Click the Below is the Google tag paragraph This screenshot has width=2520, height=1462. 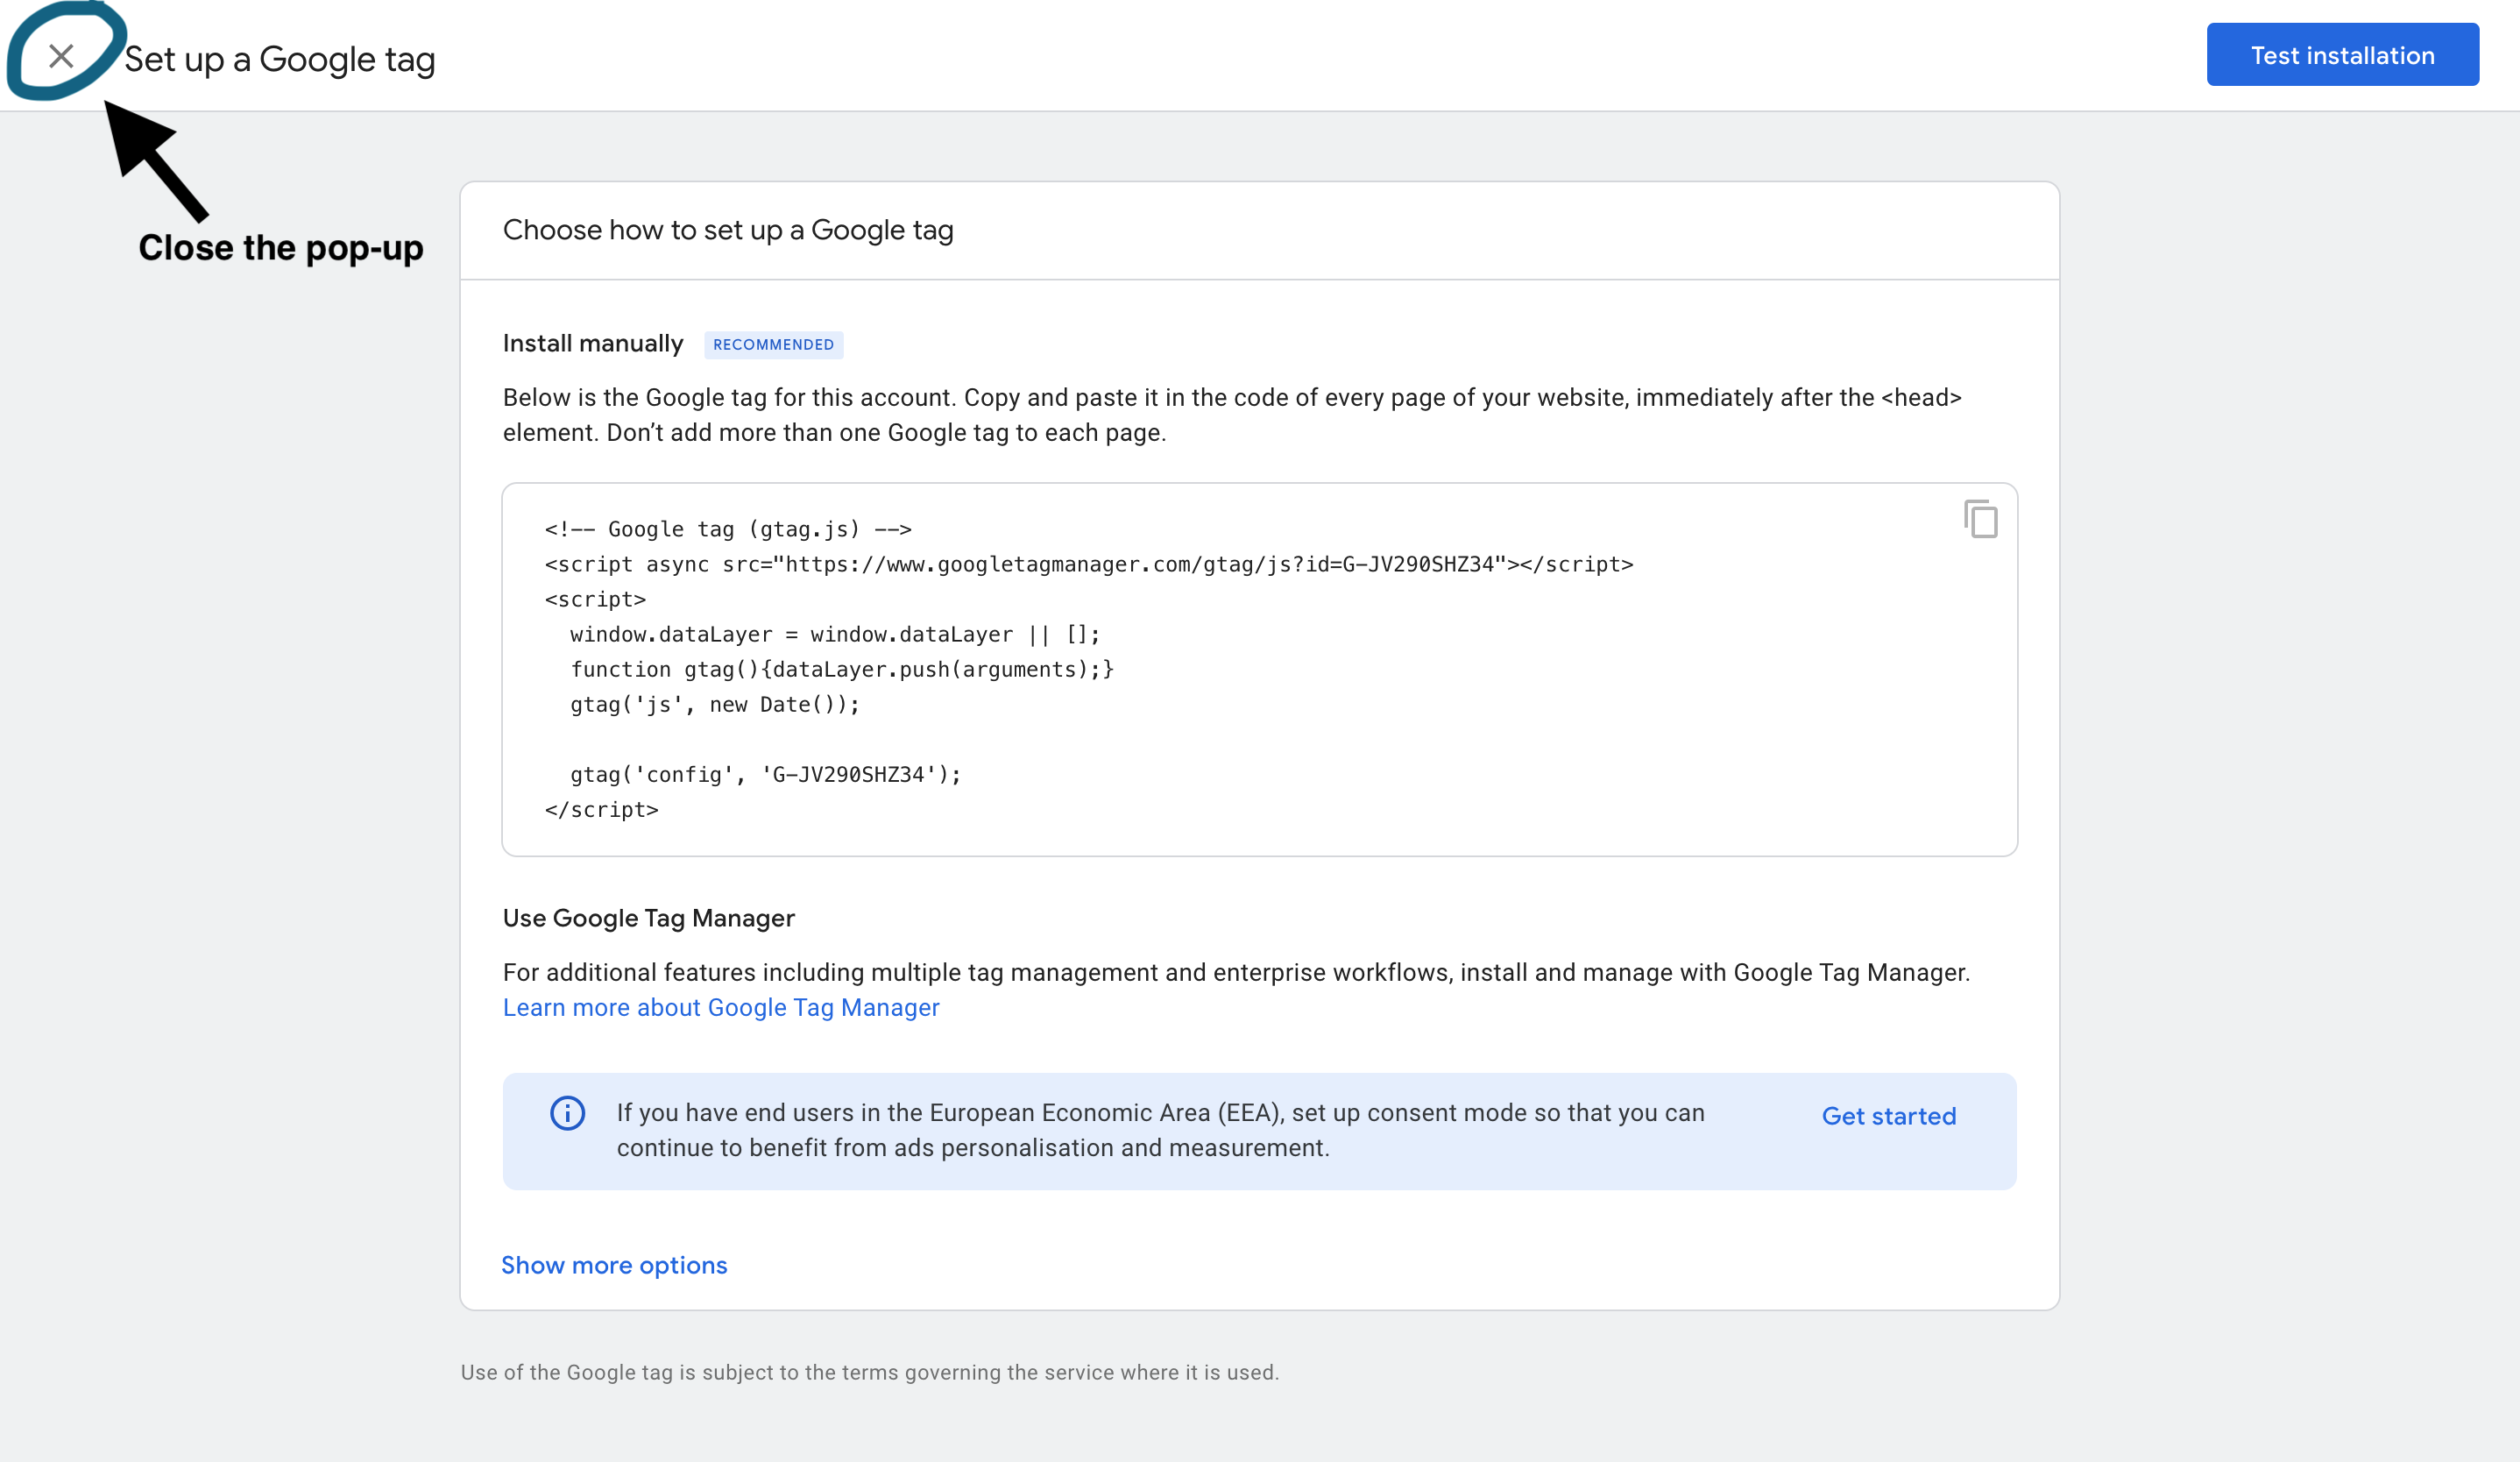pyautogui.click(x=1232, y=415)
